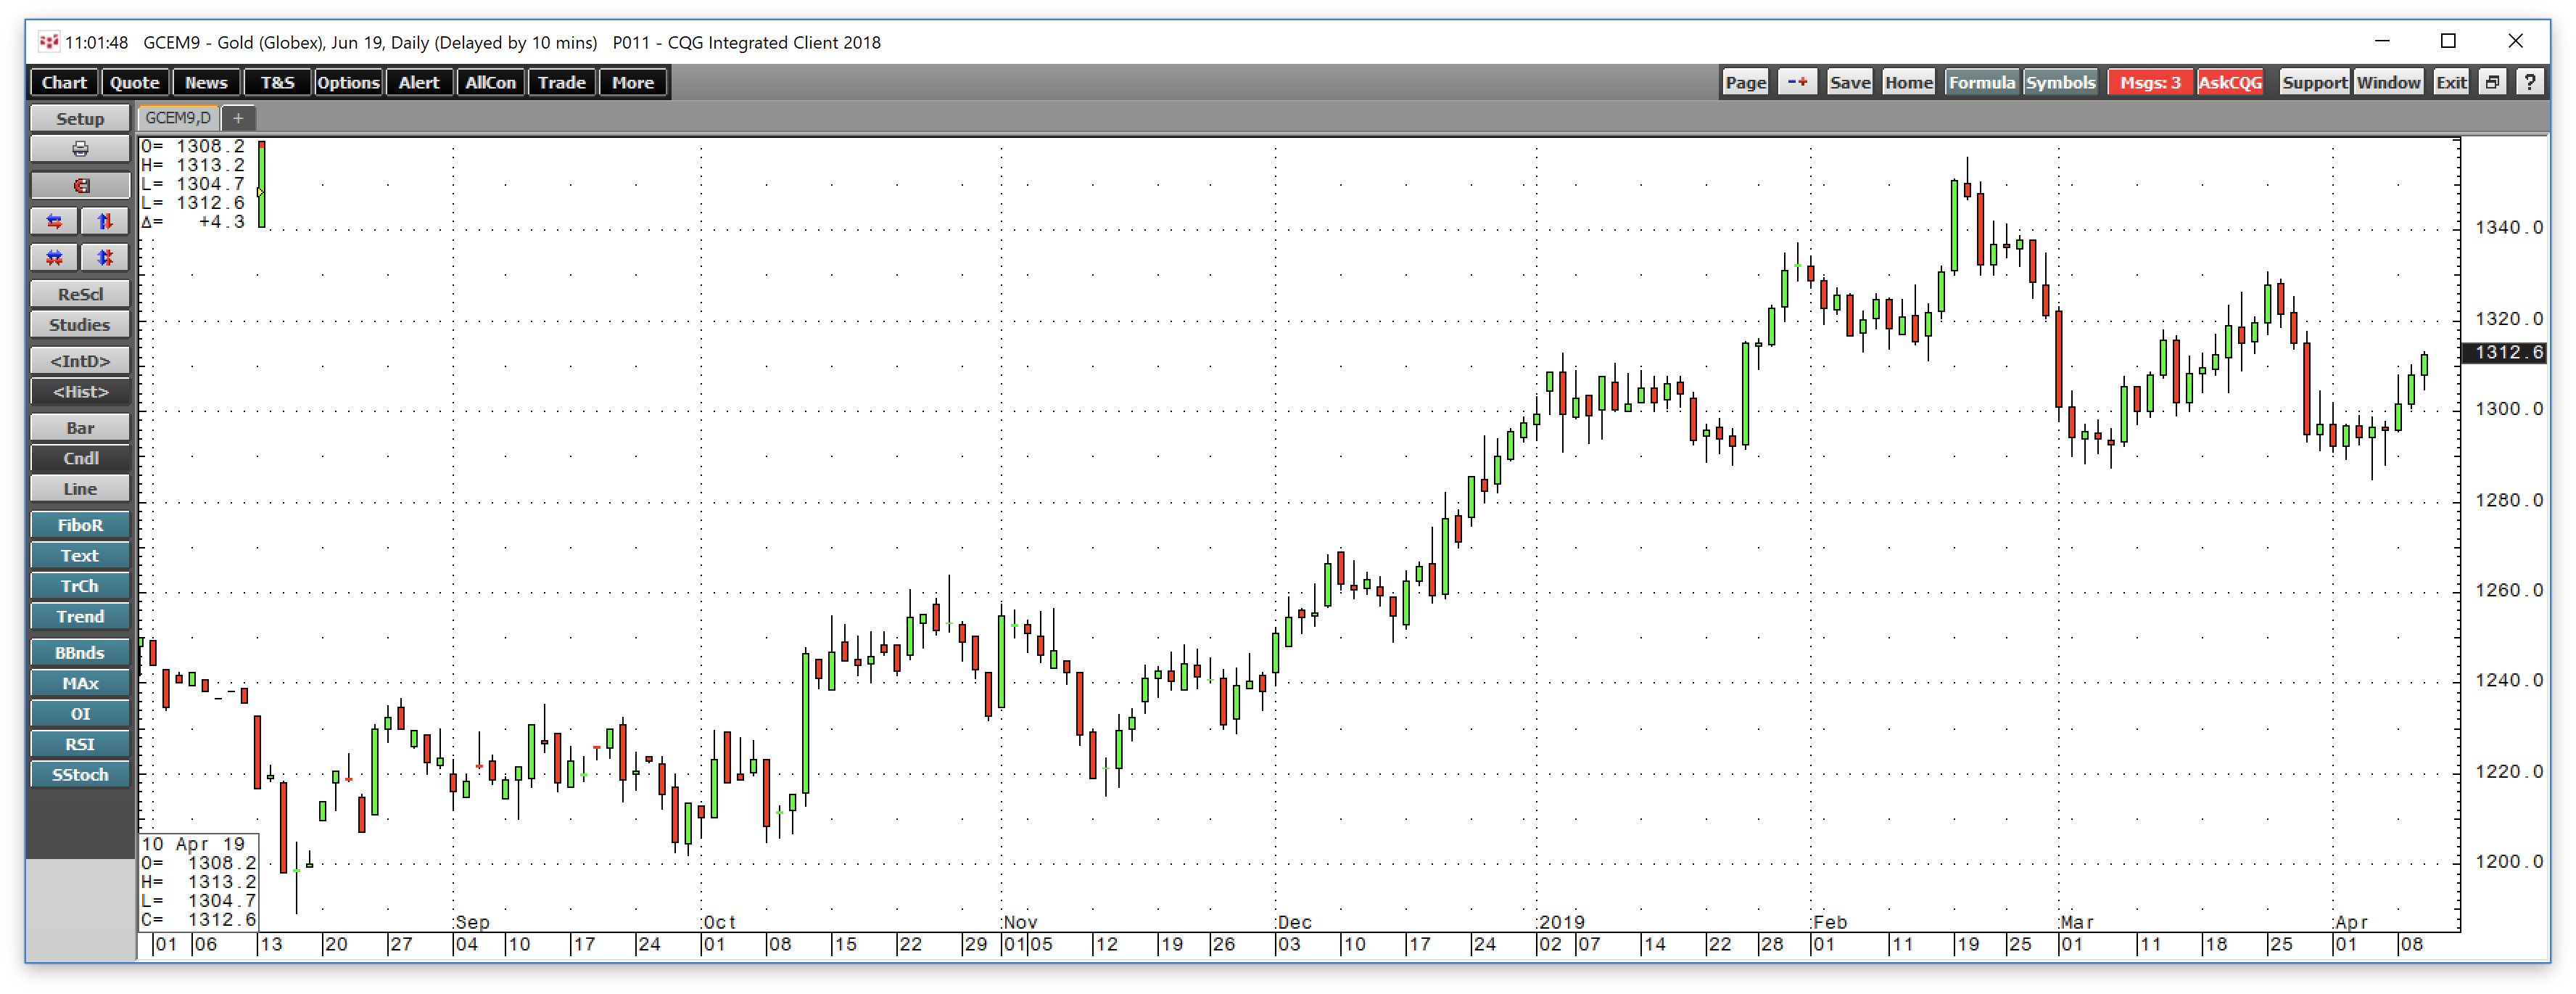Click the printer icon button
The height and width of the screenshot is (994, 2576).
(x=80, y=149)
